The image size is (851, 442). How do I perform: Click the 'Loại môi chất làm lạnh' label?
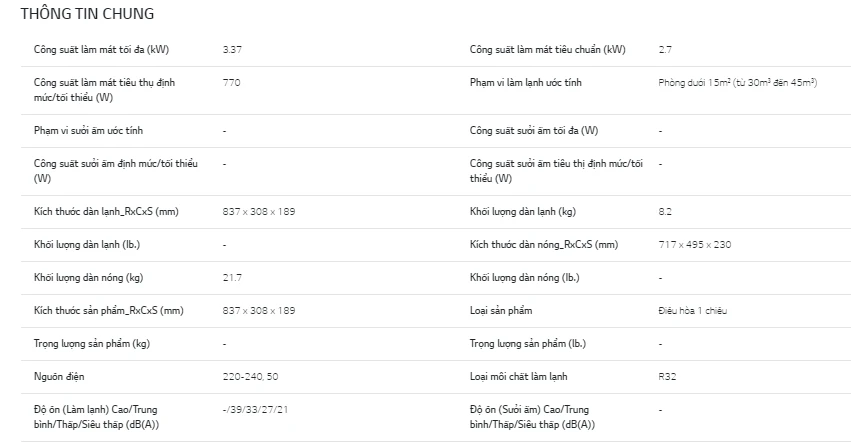tap(521, 376)
